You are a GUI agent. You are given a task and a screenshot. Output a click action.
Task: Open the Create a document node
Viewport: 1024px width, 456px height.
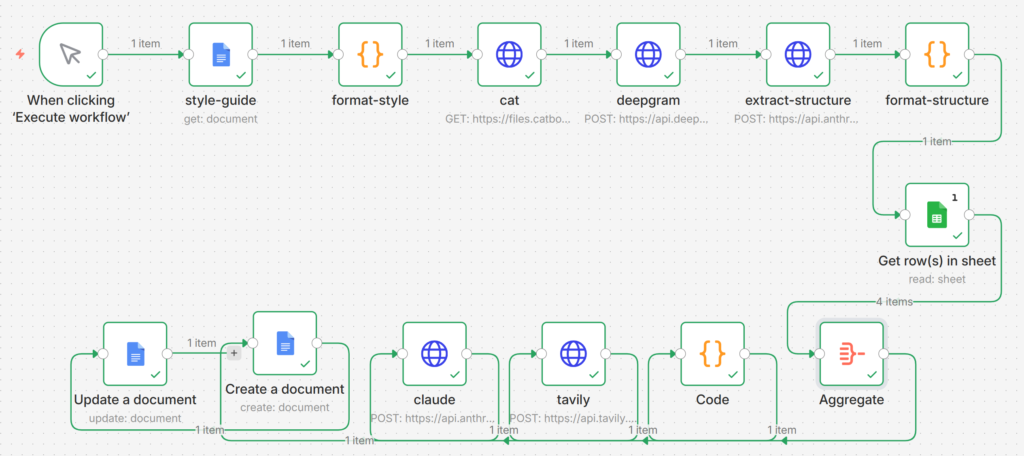point(285,343)
